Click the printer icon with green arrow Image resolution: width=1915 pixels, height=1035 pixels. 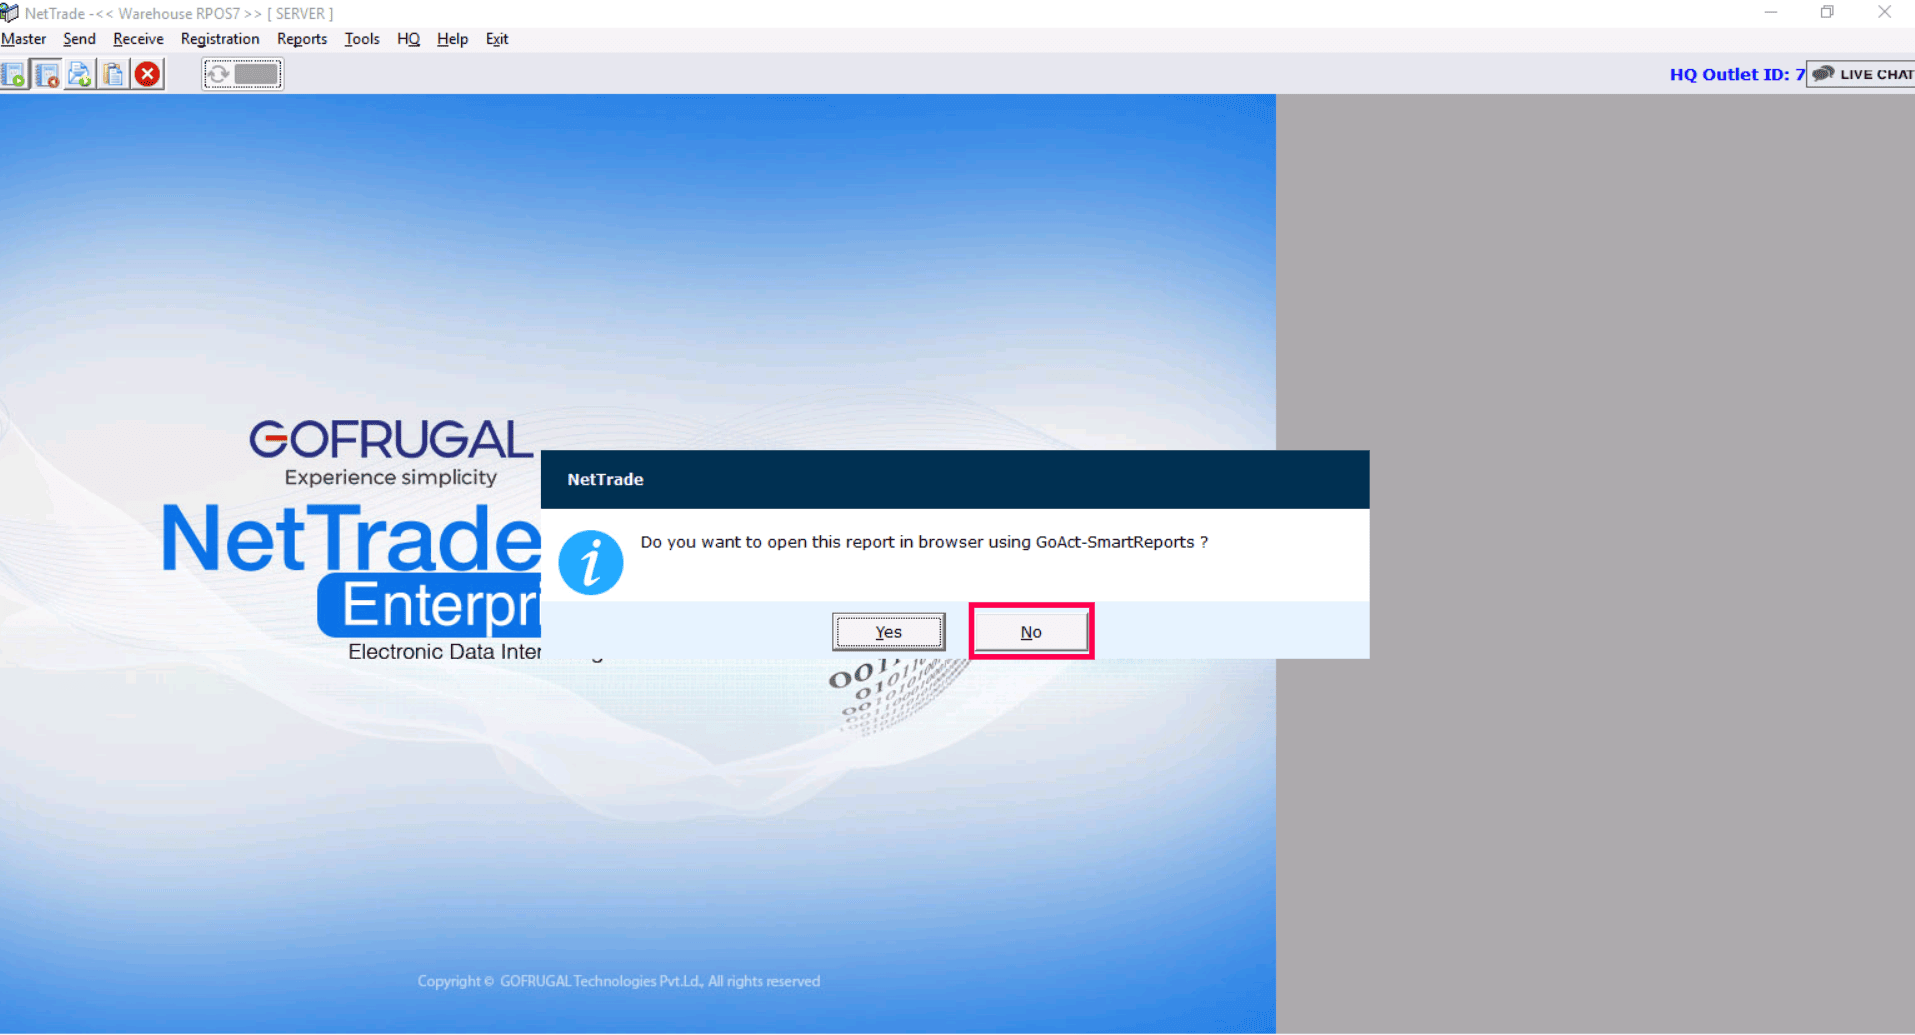point(80,74)
